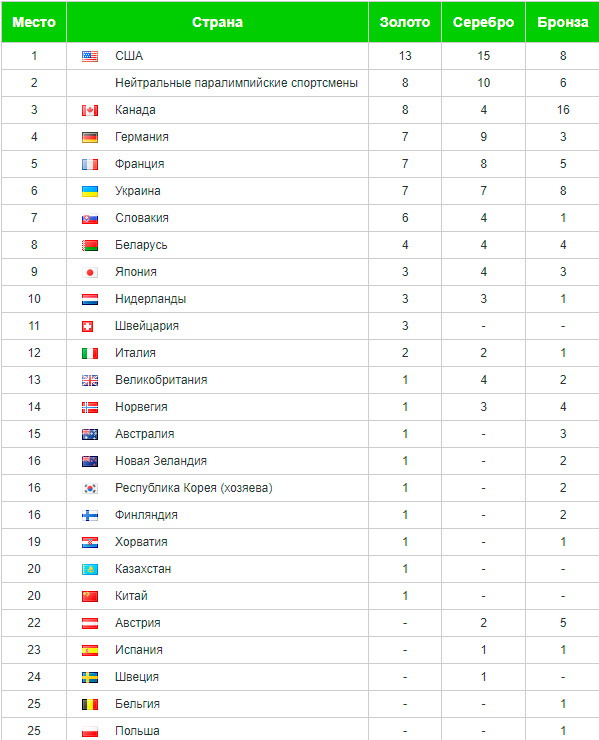Click the Бронза column header
The height and width of the screenshot is (740, 599).
[563, 22]
